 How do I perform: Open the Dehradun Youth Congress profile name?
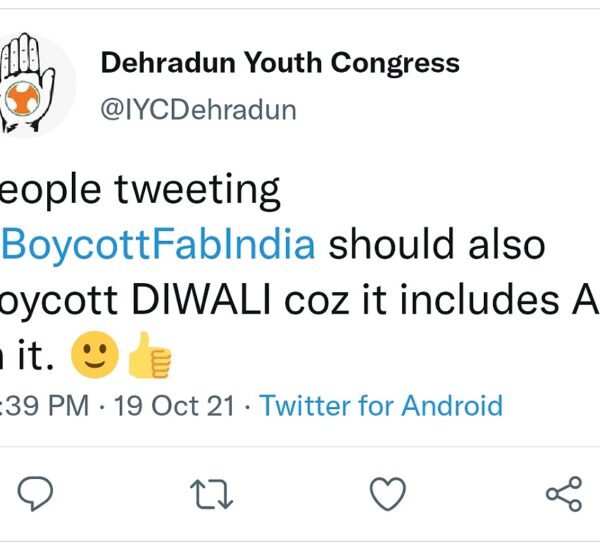280,64
